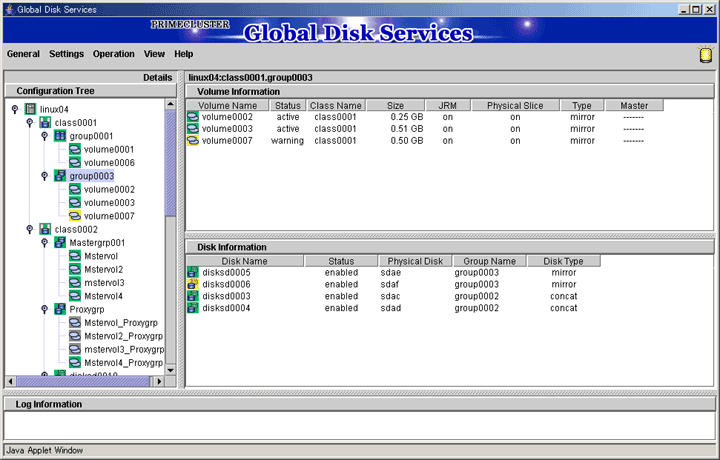
Task: Open the View menu
Action: click(154, 54)
